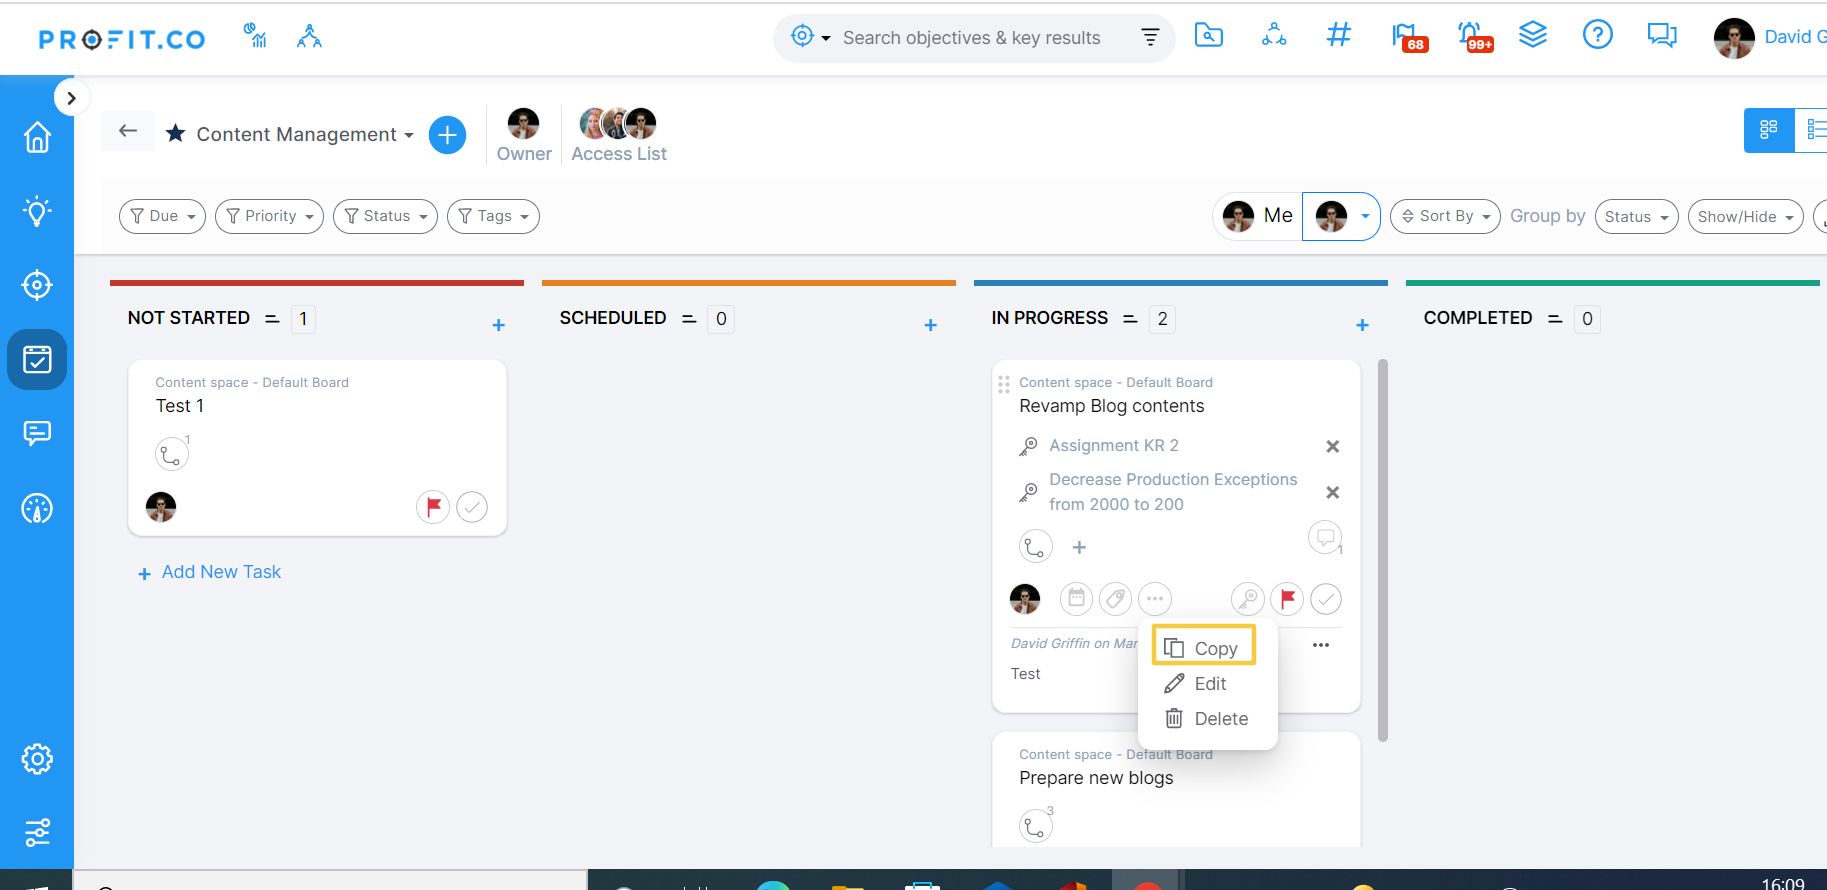Screen dimensions: 1827x890
Task: Open due date calendar icon on Revamp Blog card
Action: pos(1076,599)
